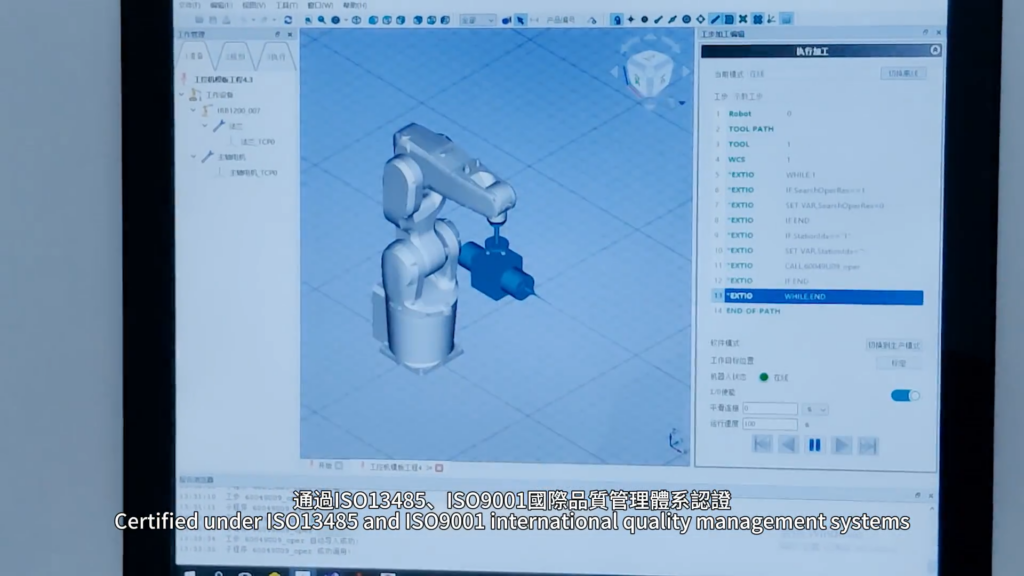
Task: Activate the arrow selection pointer tool
Action: [x=520, y=20]
